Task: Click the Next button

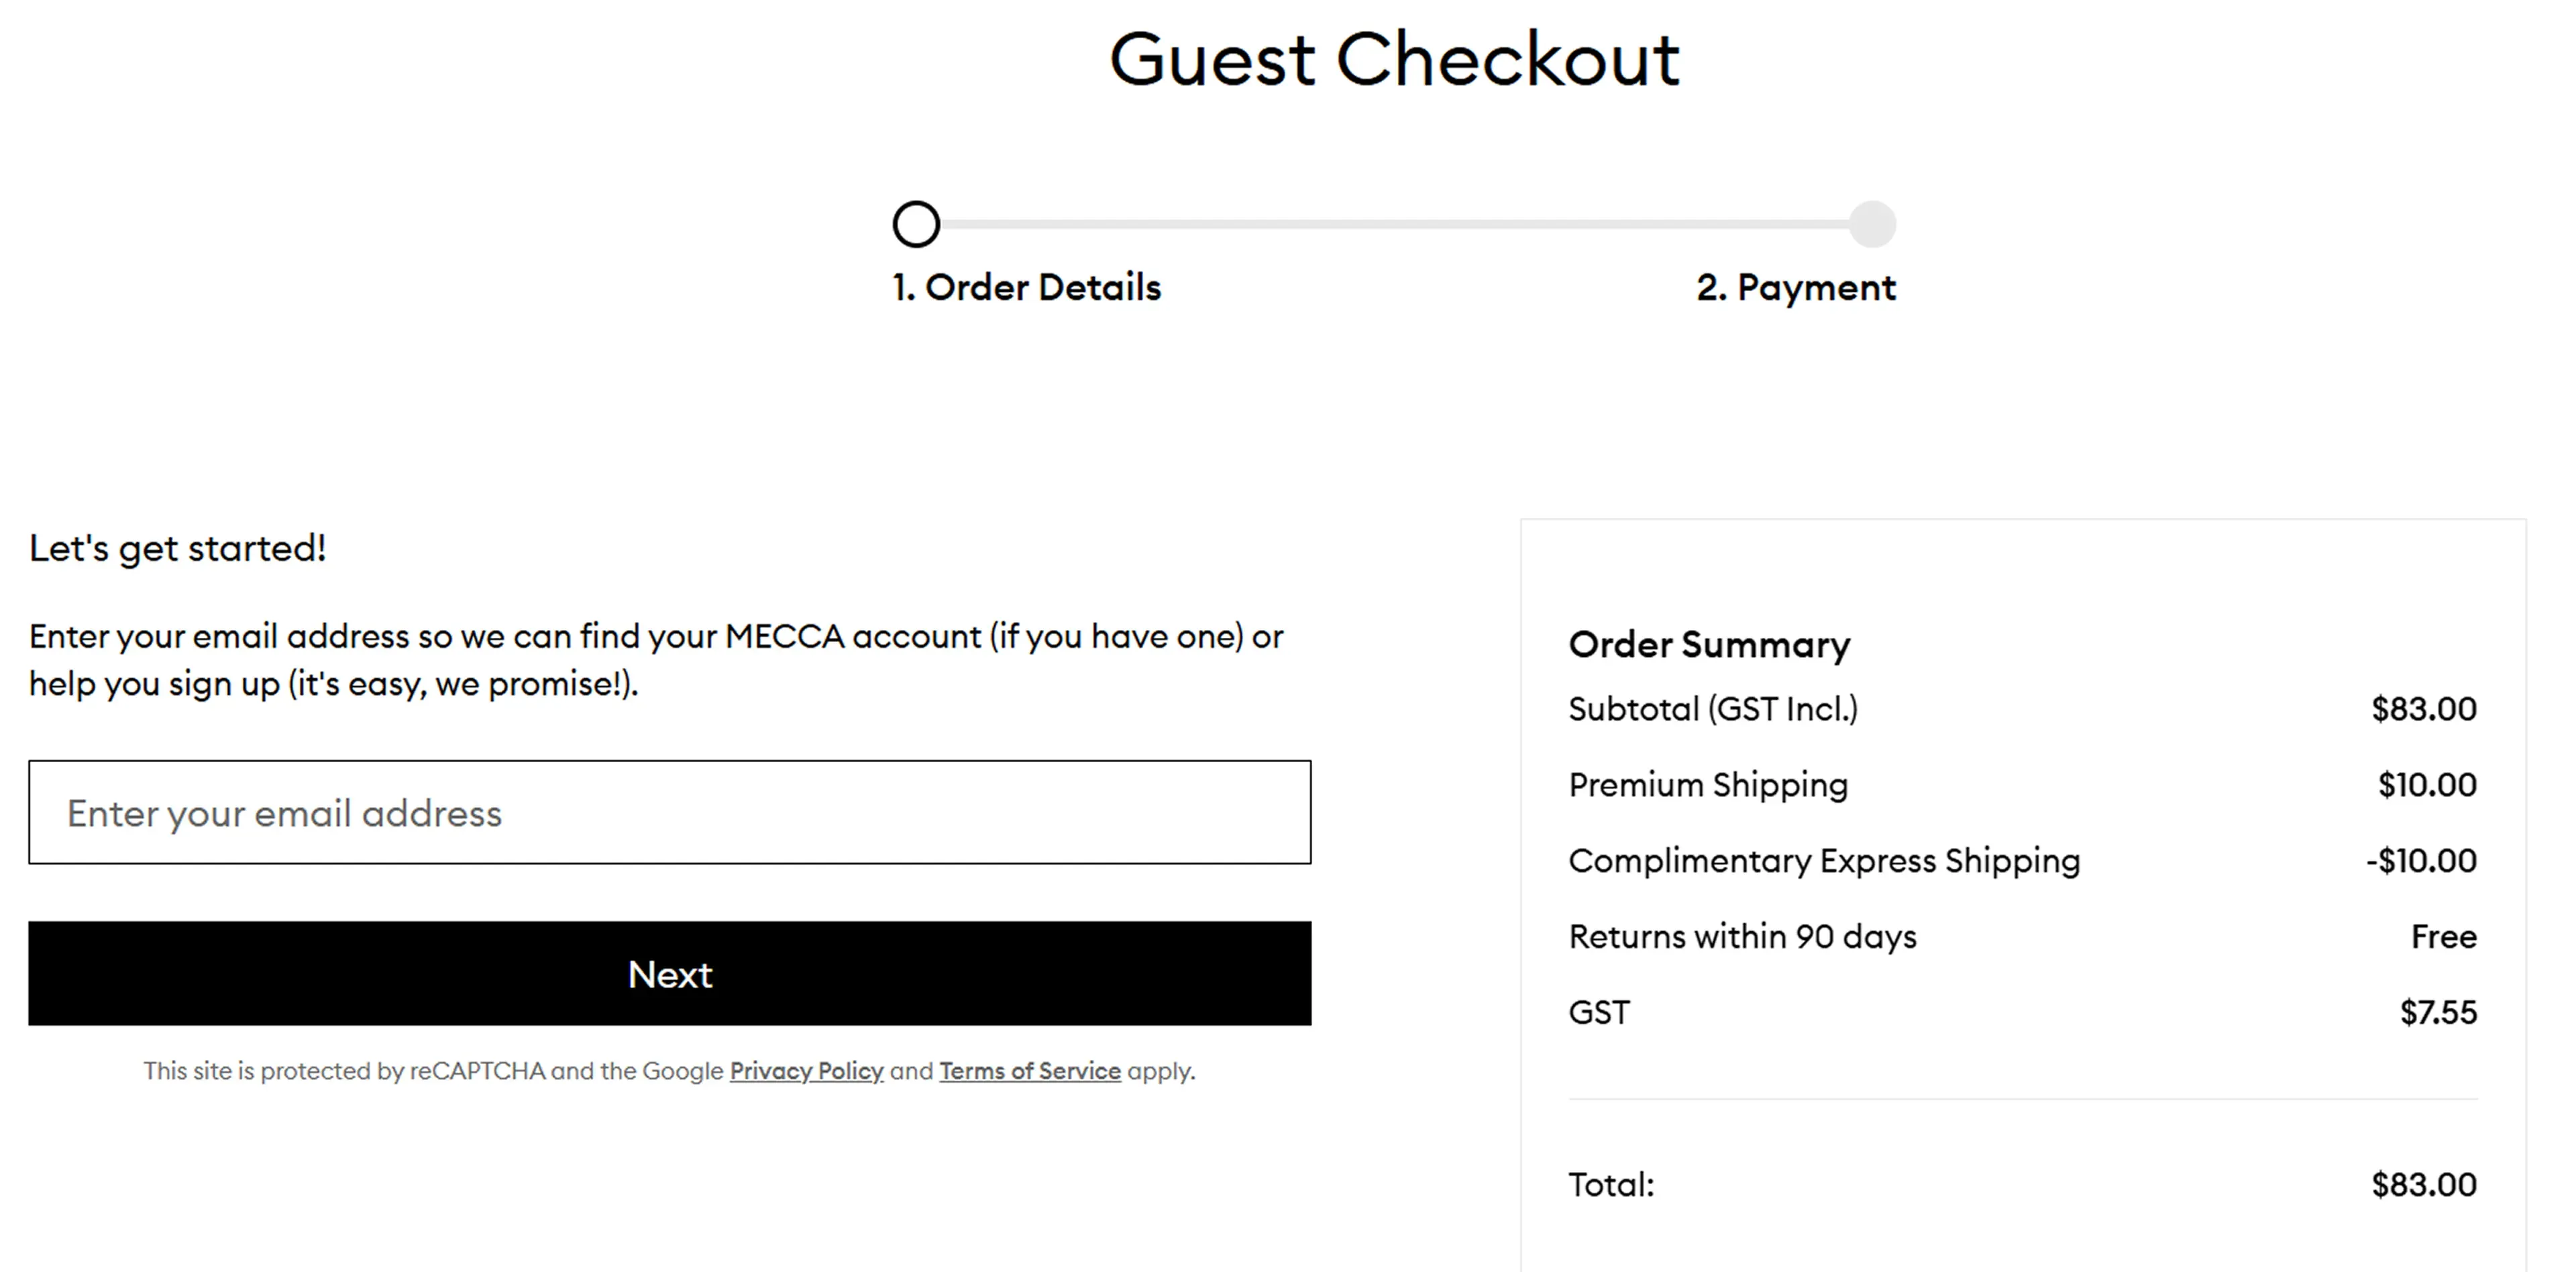Action: pos(670,973)
